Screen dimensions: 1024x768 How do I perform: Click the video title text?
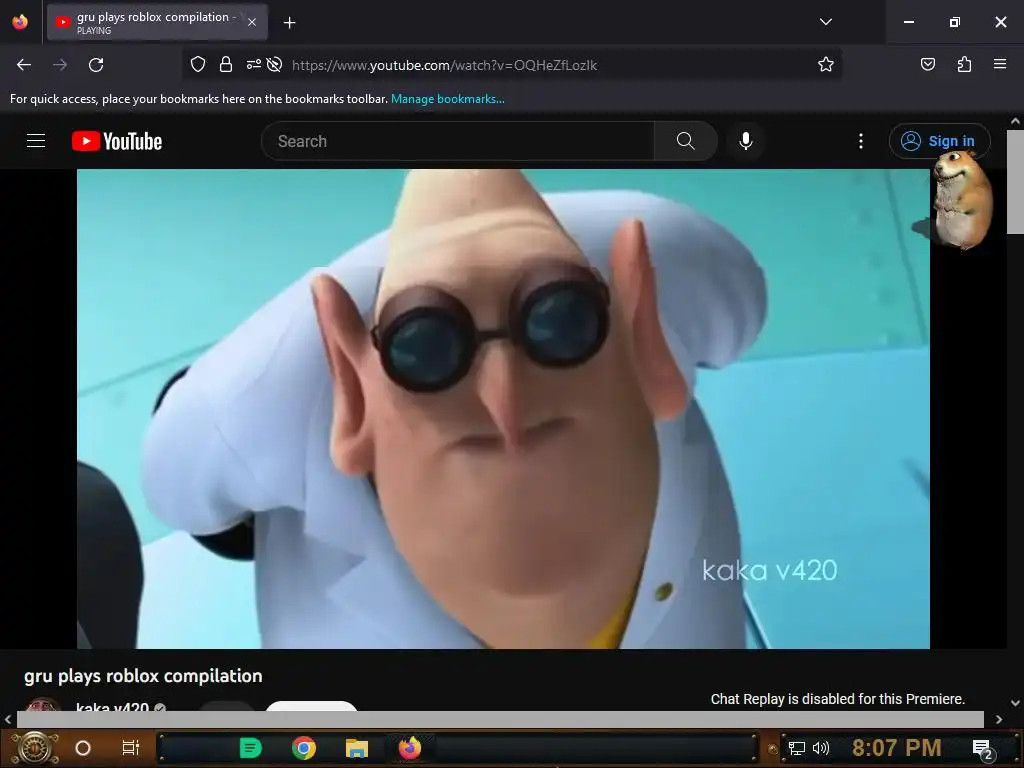pyautogui.click(x=143, y=676)
